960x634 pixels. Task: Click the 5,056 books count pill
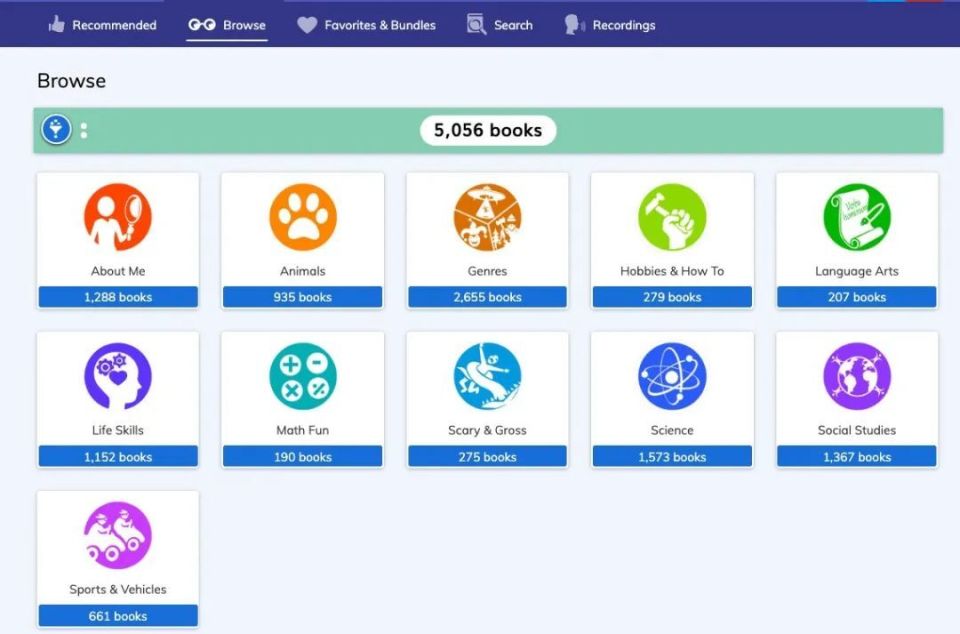[x=488, y=130]
